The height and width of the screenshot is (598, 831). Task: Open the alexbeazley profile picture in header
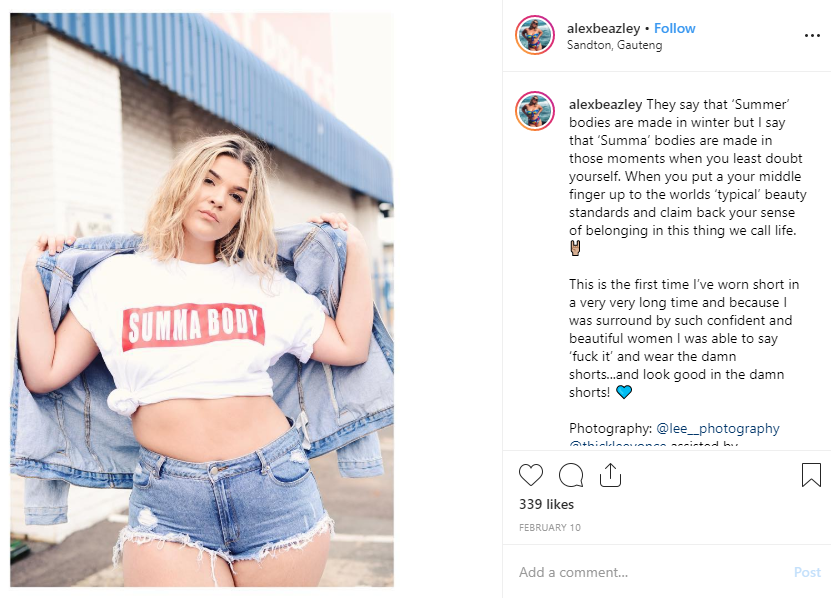pyautogui.click(x=535, y=36)
